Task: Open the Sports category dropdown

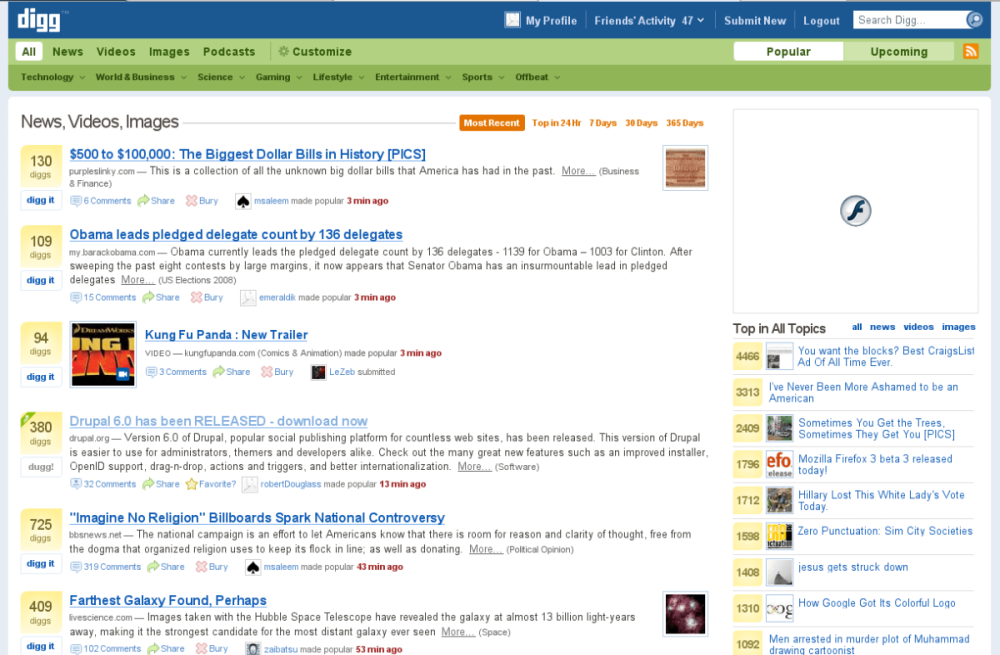Action: [x=483, y=76]
